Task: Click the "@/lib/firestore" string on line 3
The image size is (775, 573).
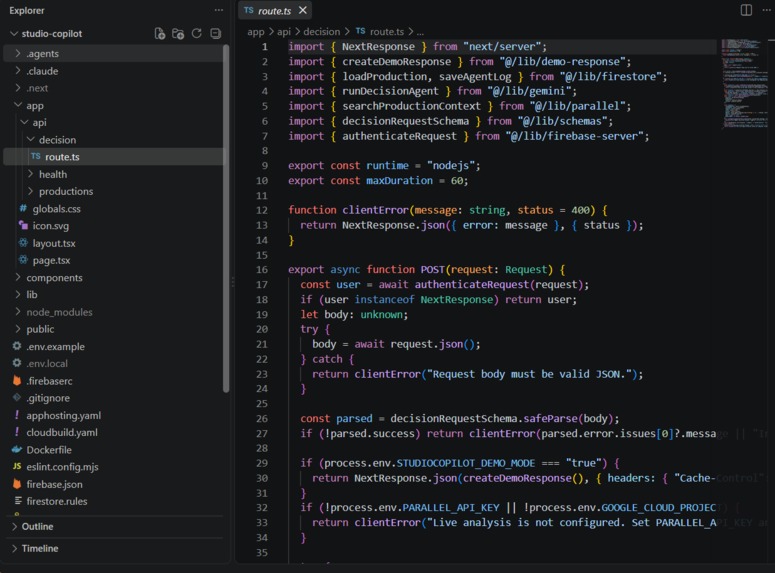Action: 610,76
